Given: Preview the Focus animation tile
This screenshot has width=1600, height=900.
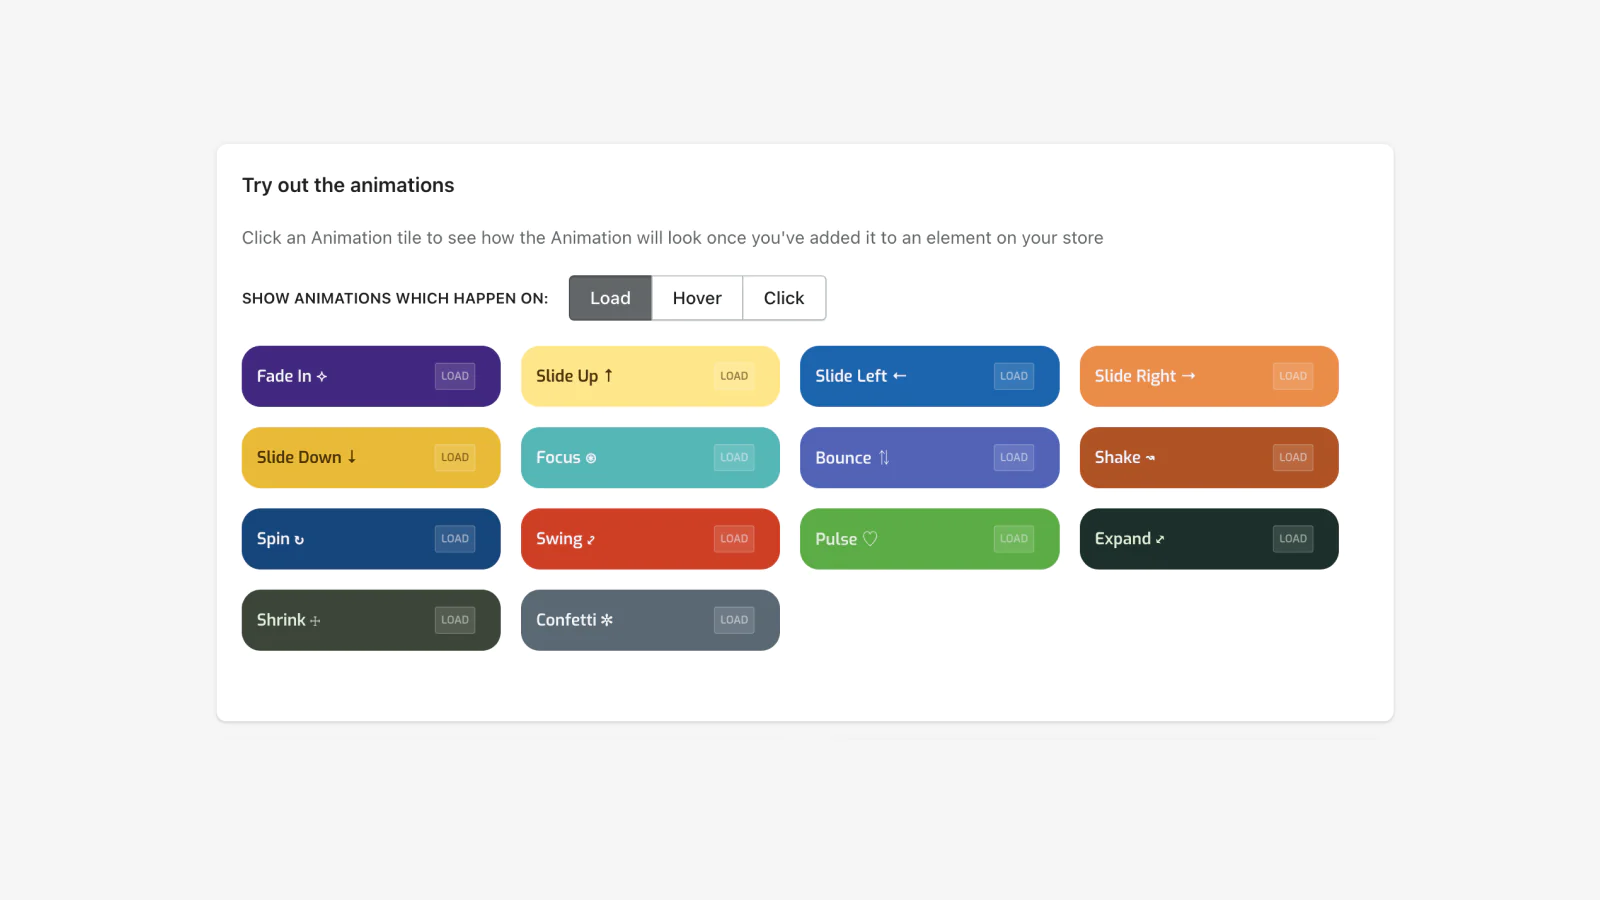Looking at the screenshot, I should pos(650,457).
